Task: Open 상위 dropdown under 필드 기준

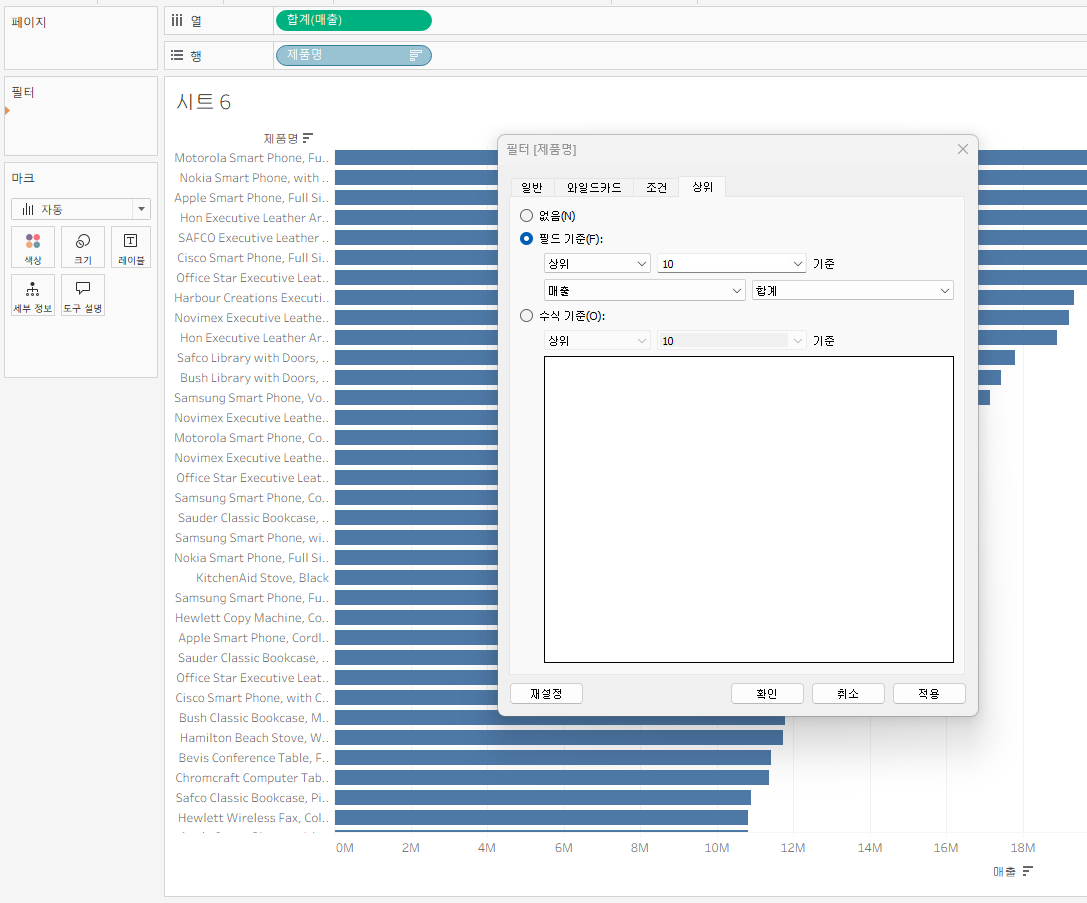Action: 597,263
